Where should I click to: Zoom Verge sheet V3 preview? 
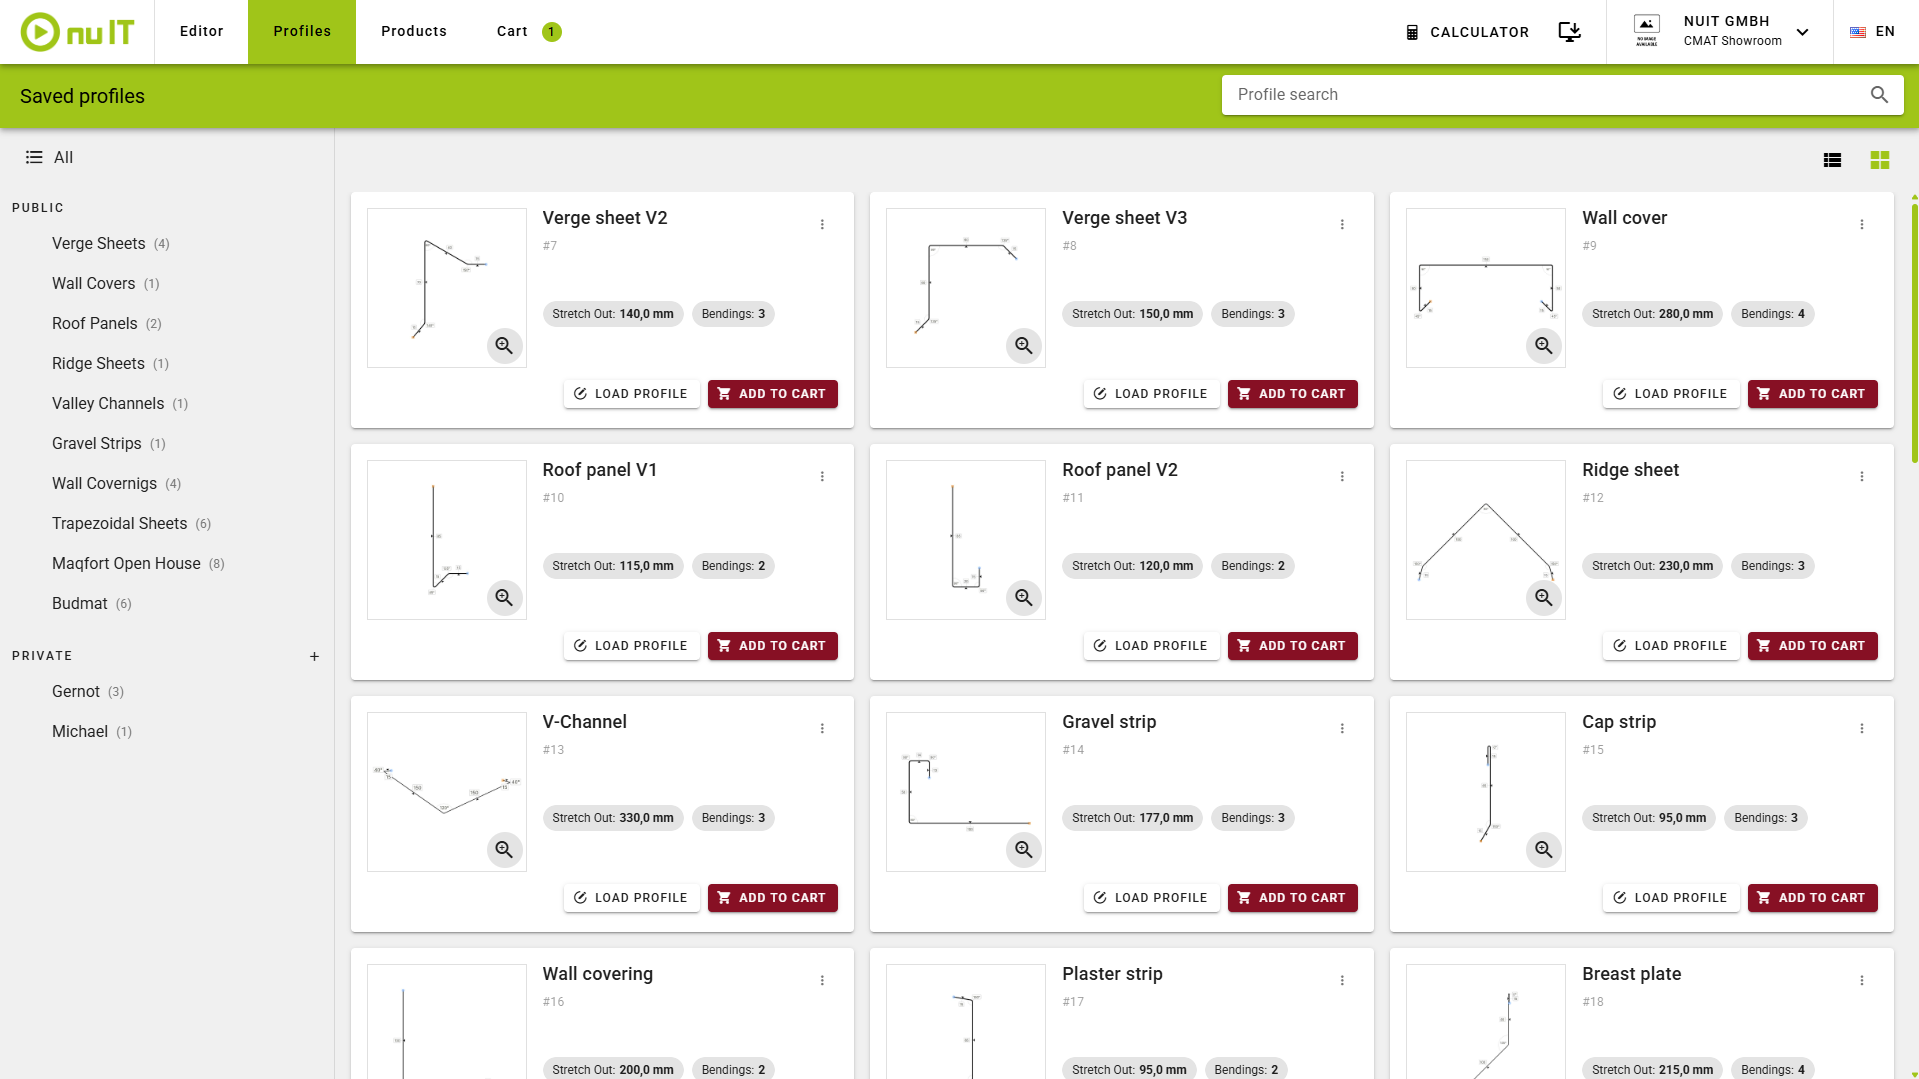click(1024, 346)
